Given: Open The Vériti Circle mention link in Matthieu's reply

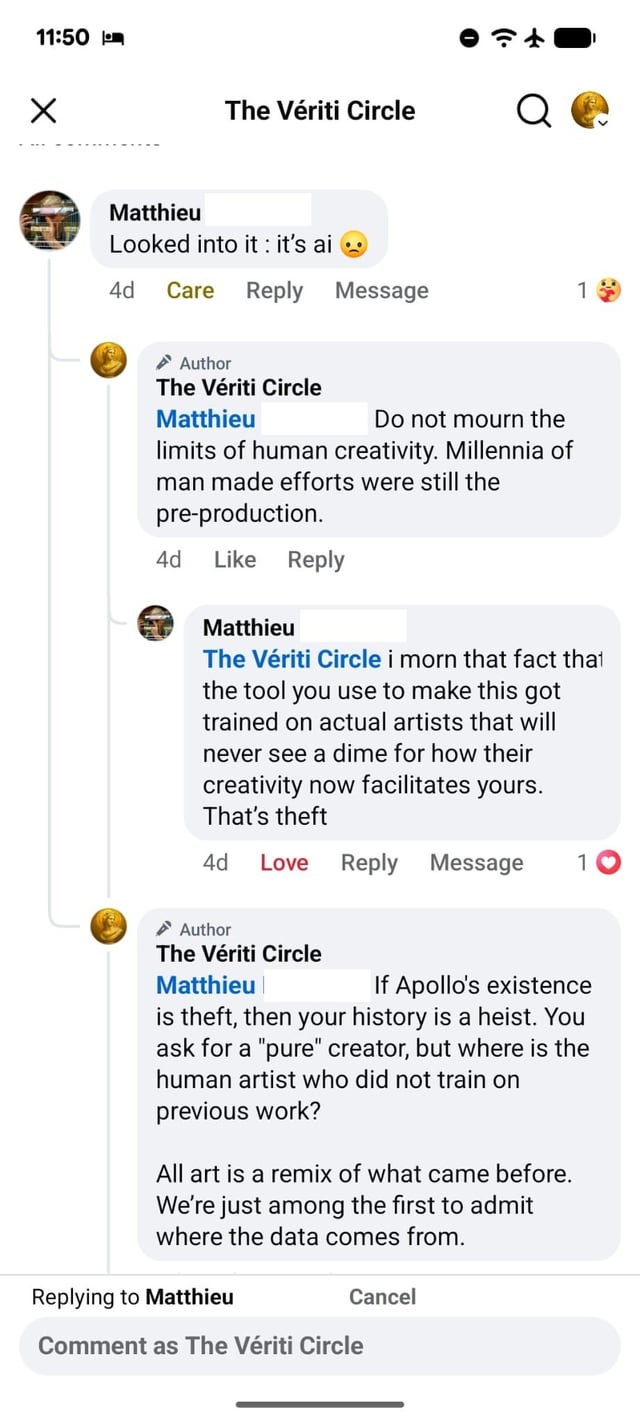Looking at the screenshot, I should pos(291,659).
